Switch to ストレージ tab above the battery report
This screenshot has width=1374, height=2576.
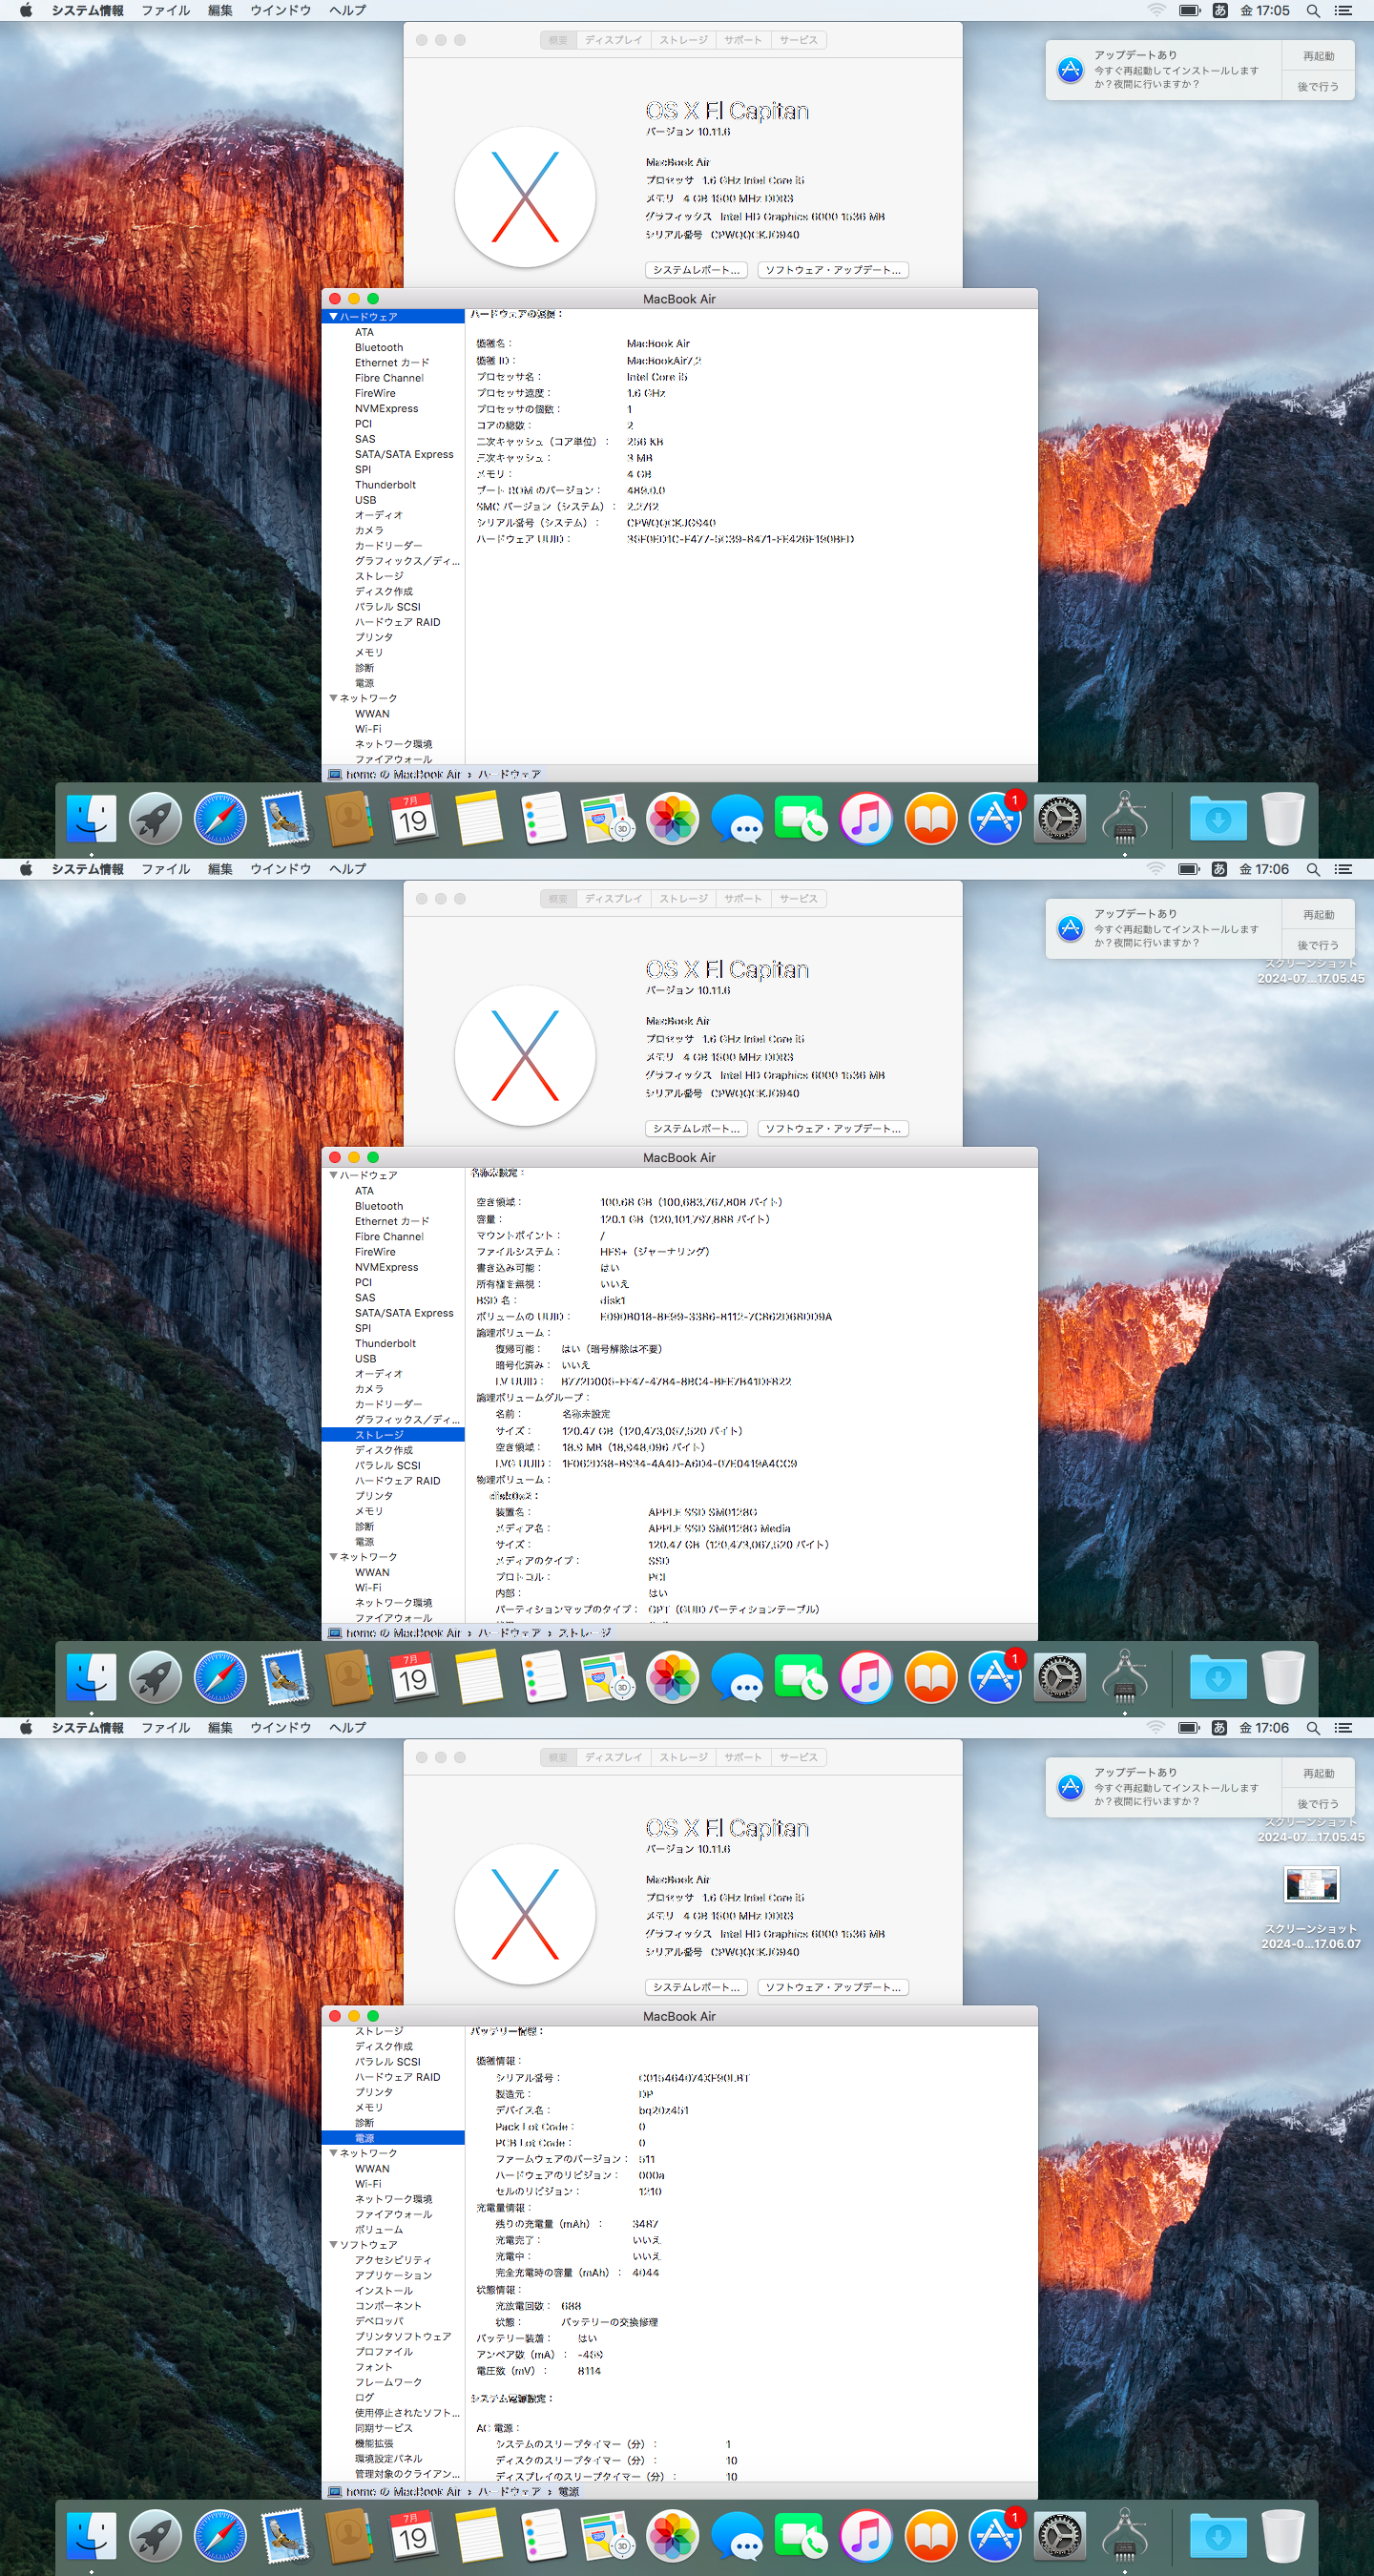684,1757
